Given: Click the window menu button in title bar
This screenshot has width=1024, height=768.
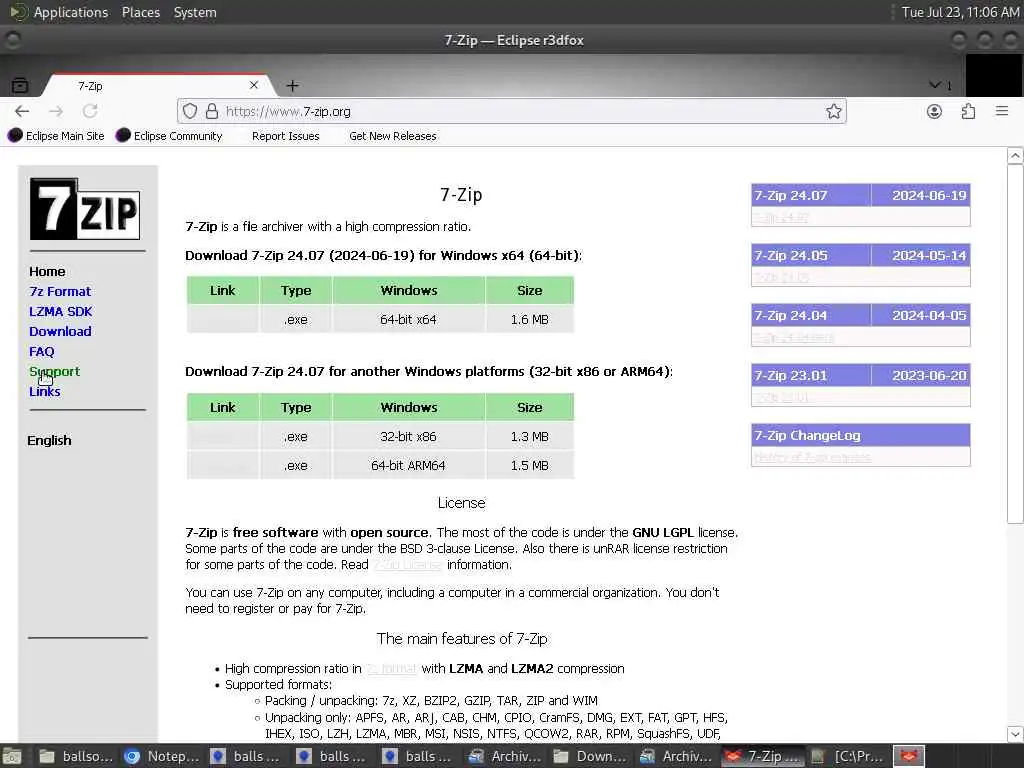Looking at the screenshot, I should point(12,40).
